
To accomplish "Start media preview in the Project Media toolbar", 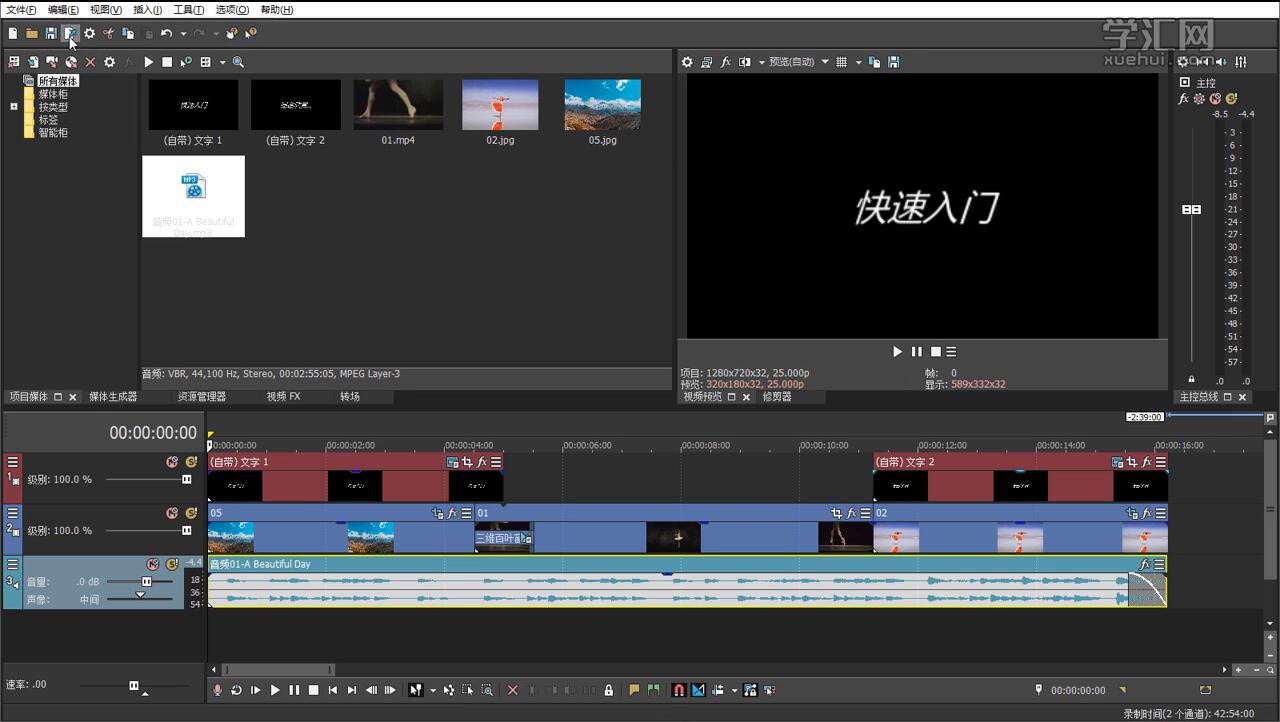I will (148, 62).
